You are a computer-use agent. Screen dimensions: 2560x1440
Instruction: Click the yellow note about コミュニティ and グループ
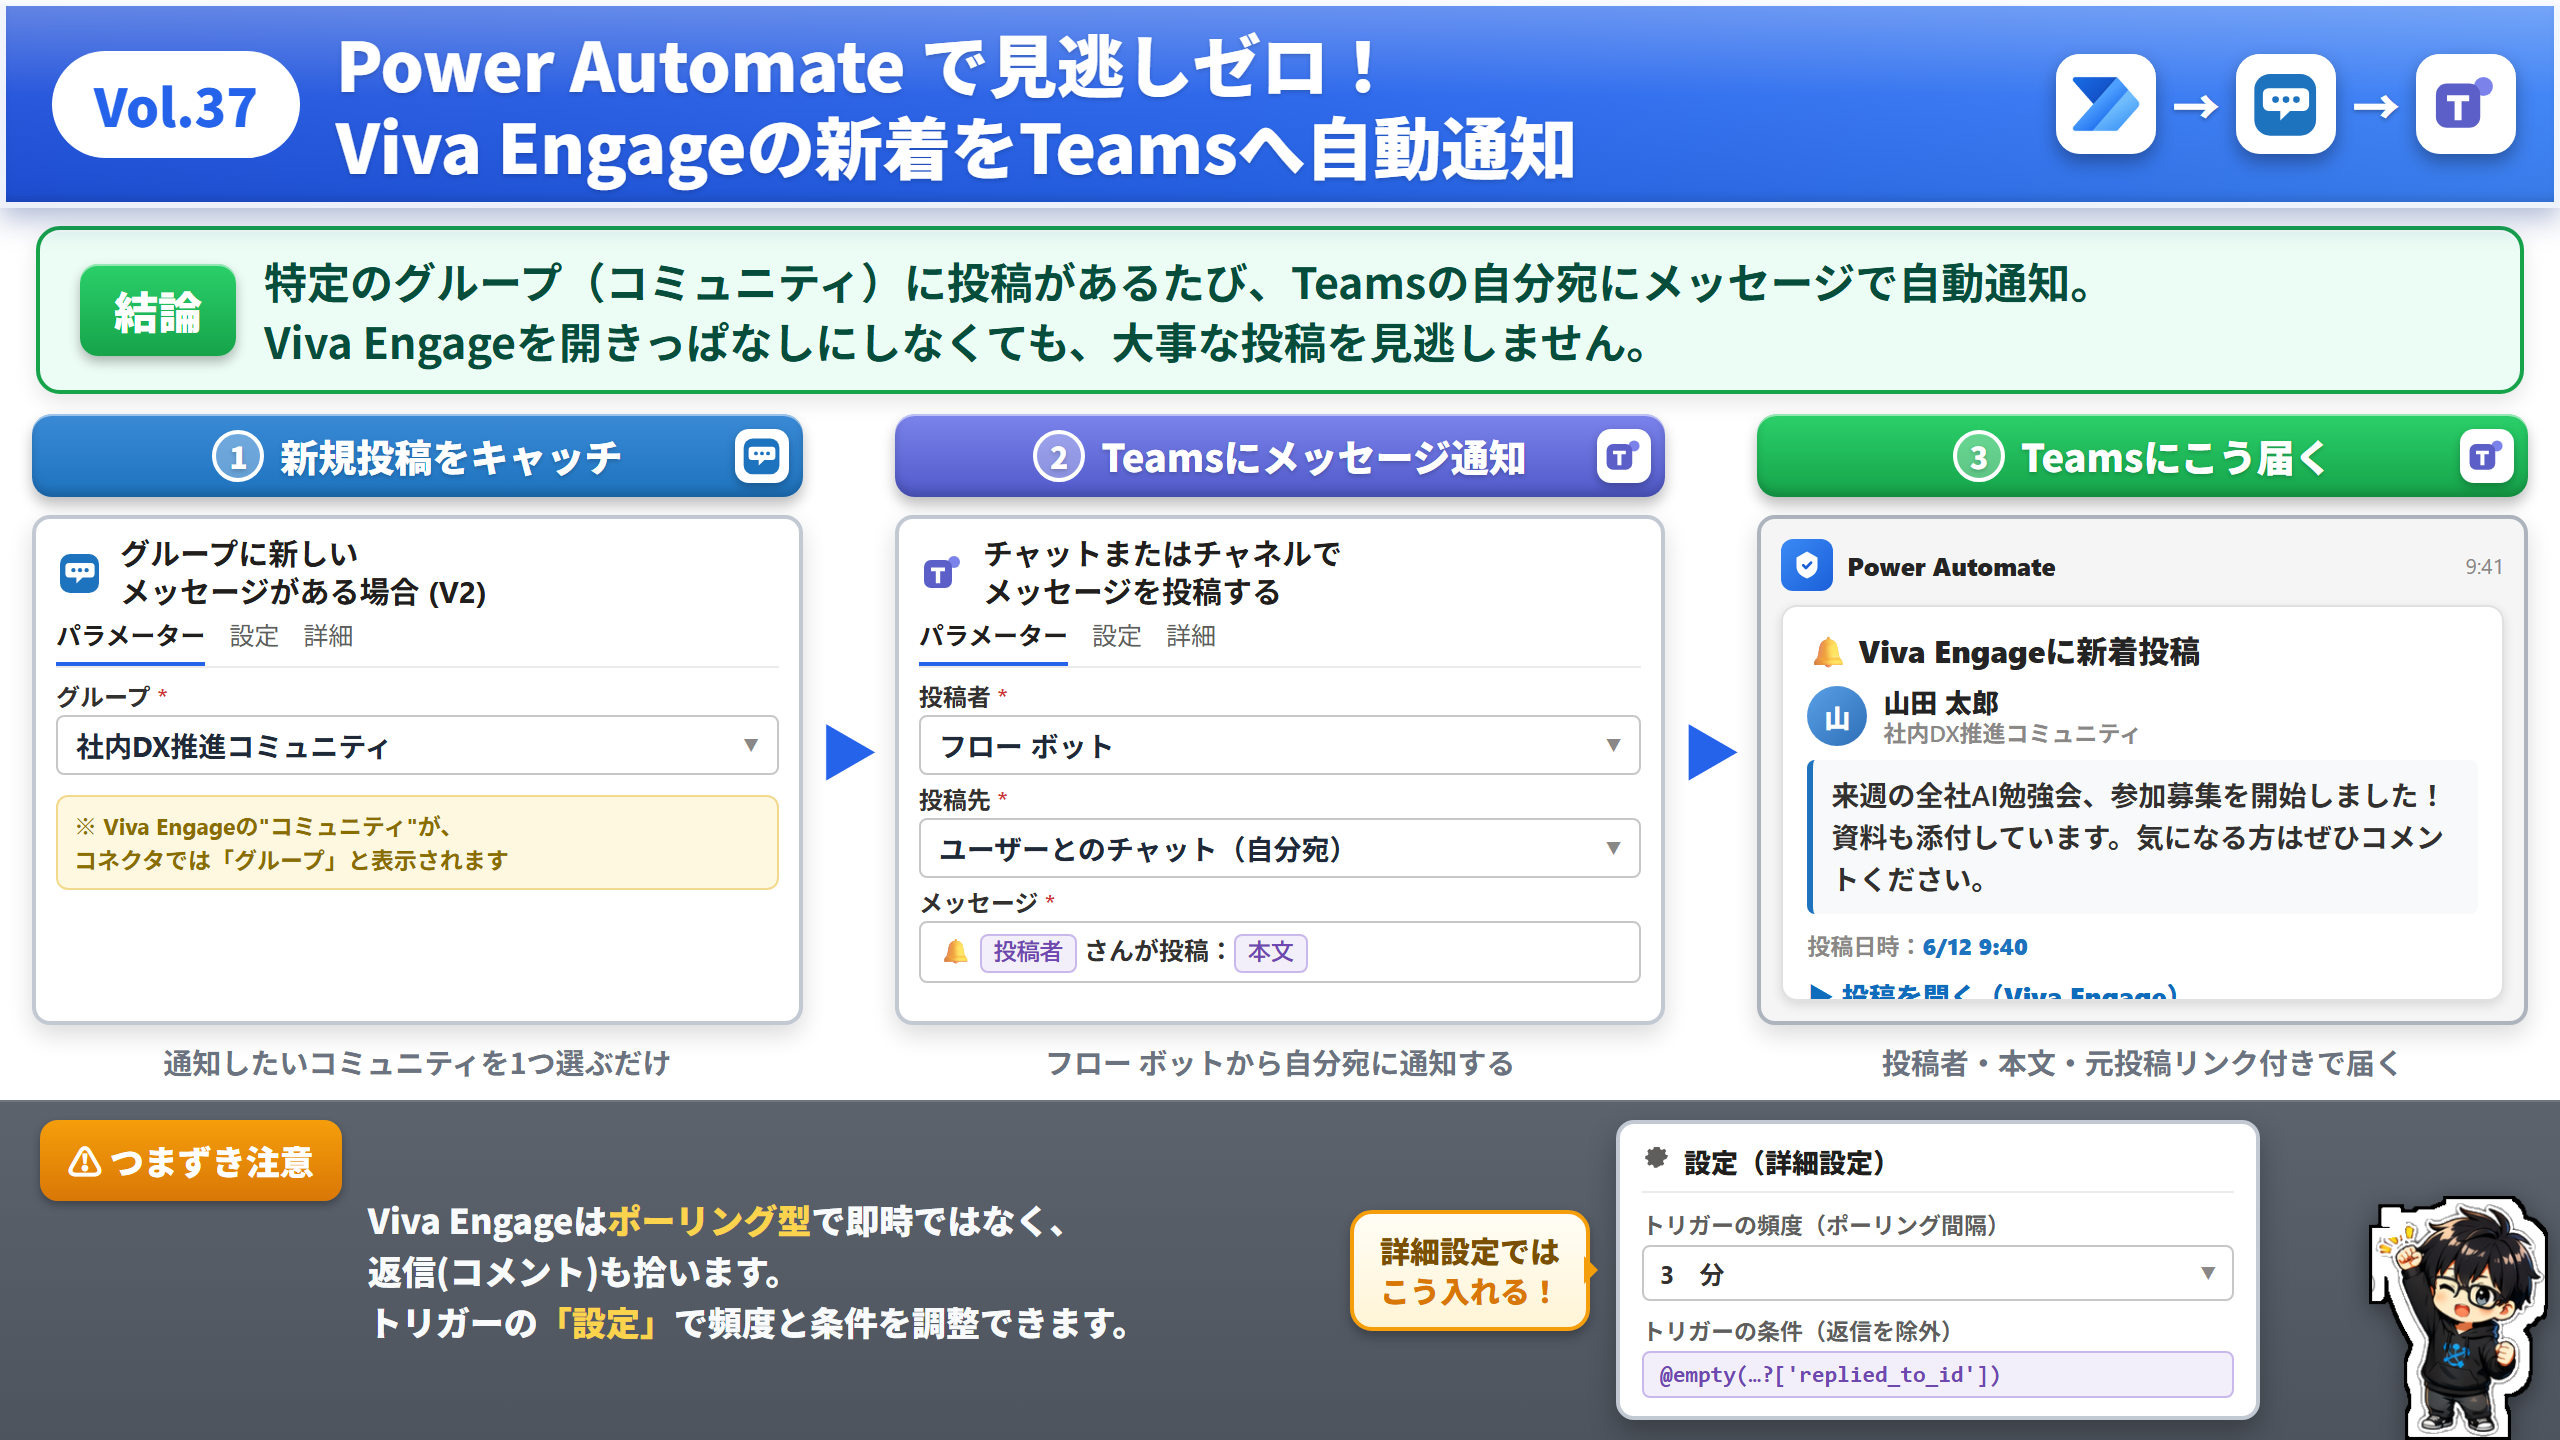click(417, 843)
